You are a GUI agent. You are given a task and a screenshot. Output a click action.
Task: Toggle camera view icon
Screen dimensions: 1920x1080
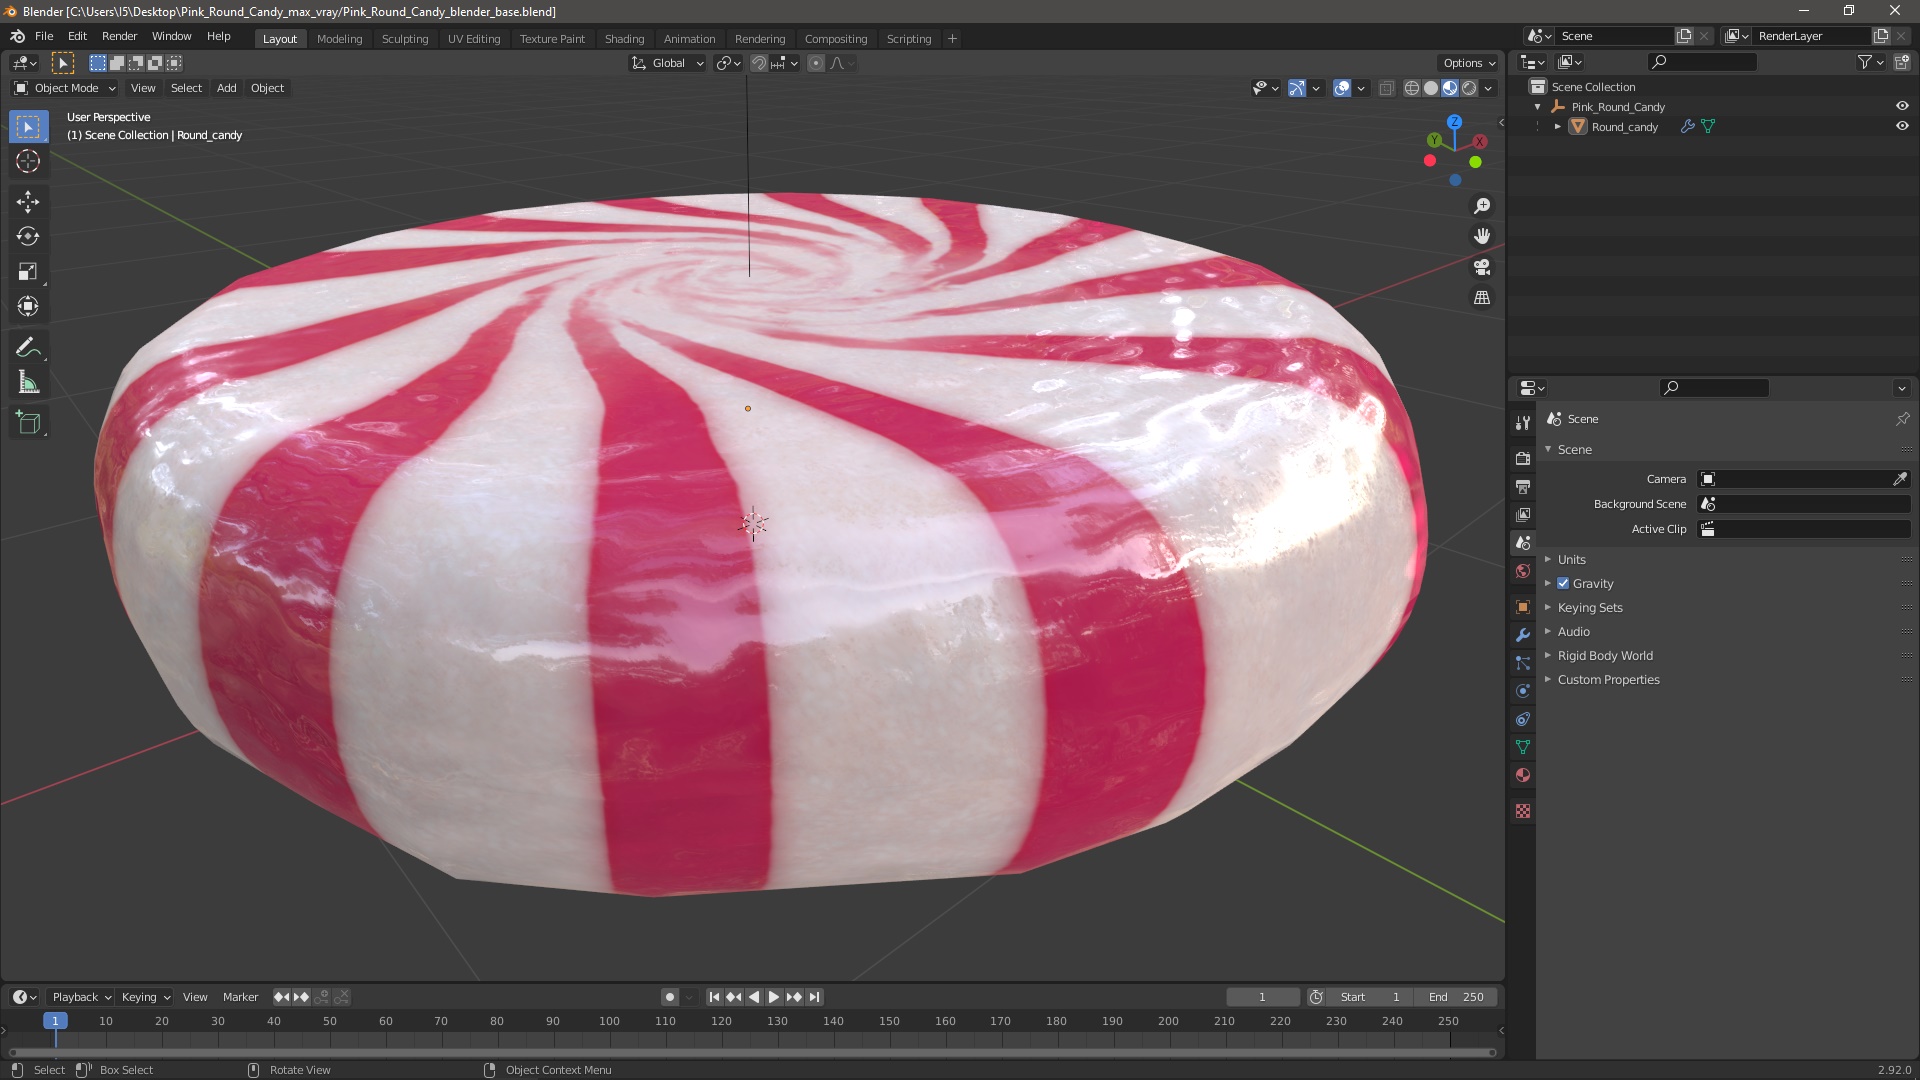point(1482,267)
